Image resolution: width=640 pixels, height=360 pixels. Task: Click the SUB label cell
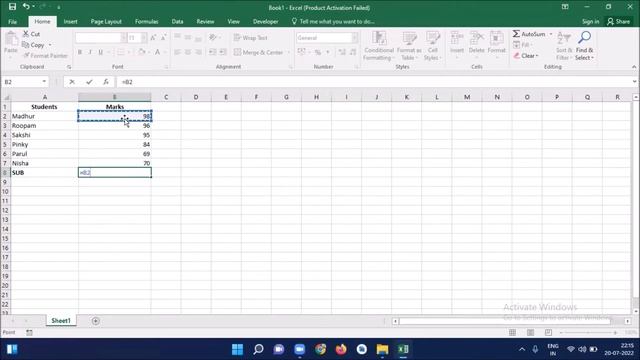(44, 173)
